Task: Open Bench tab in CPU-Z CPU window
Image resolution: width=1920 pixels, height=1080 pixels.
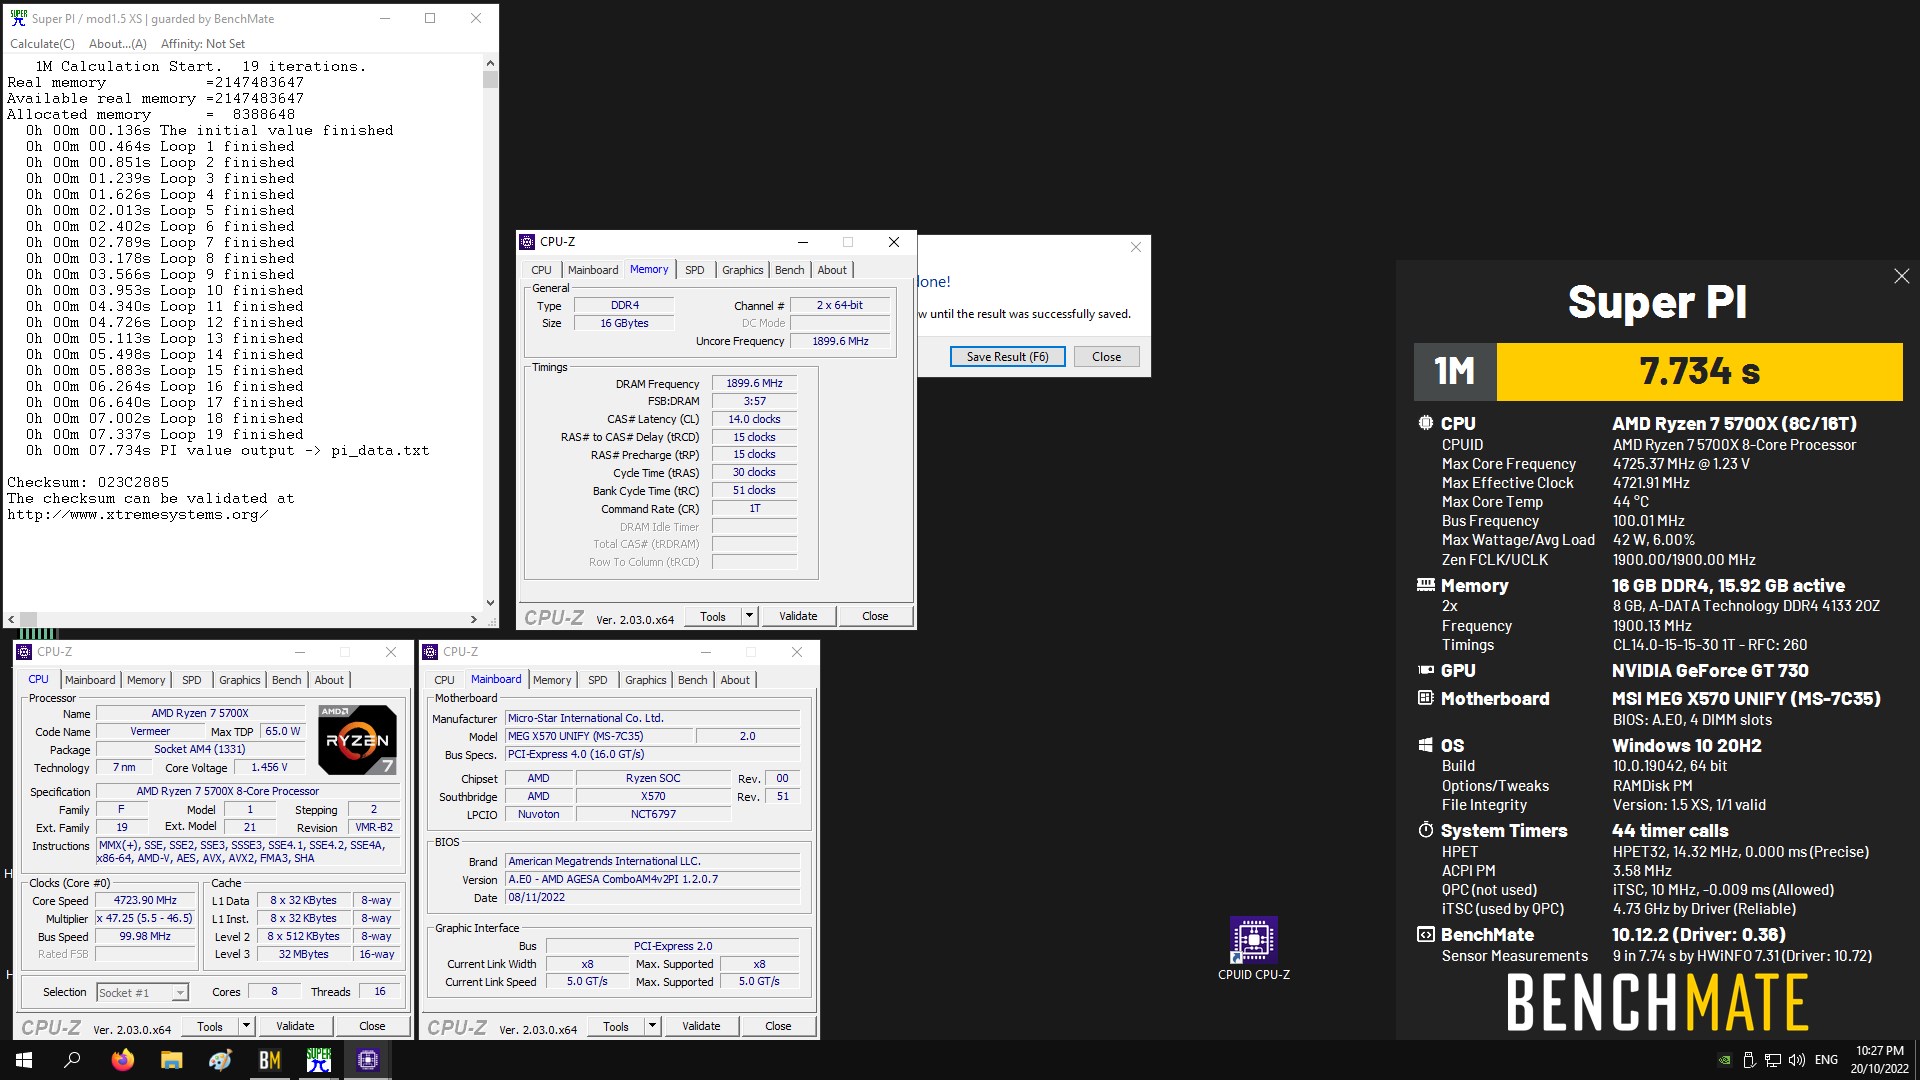Action: (286, 680)
